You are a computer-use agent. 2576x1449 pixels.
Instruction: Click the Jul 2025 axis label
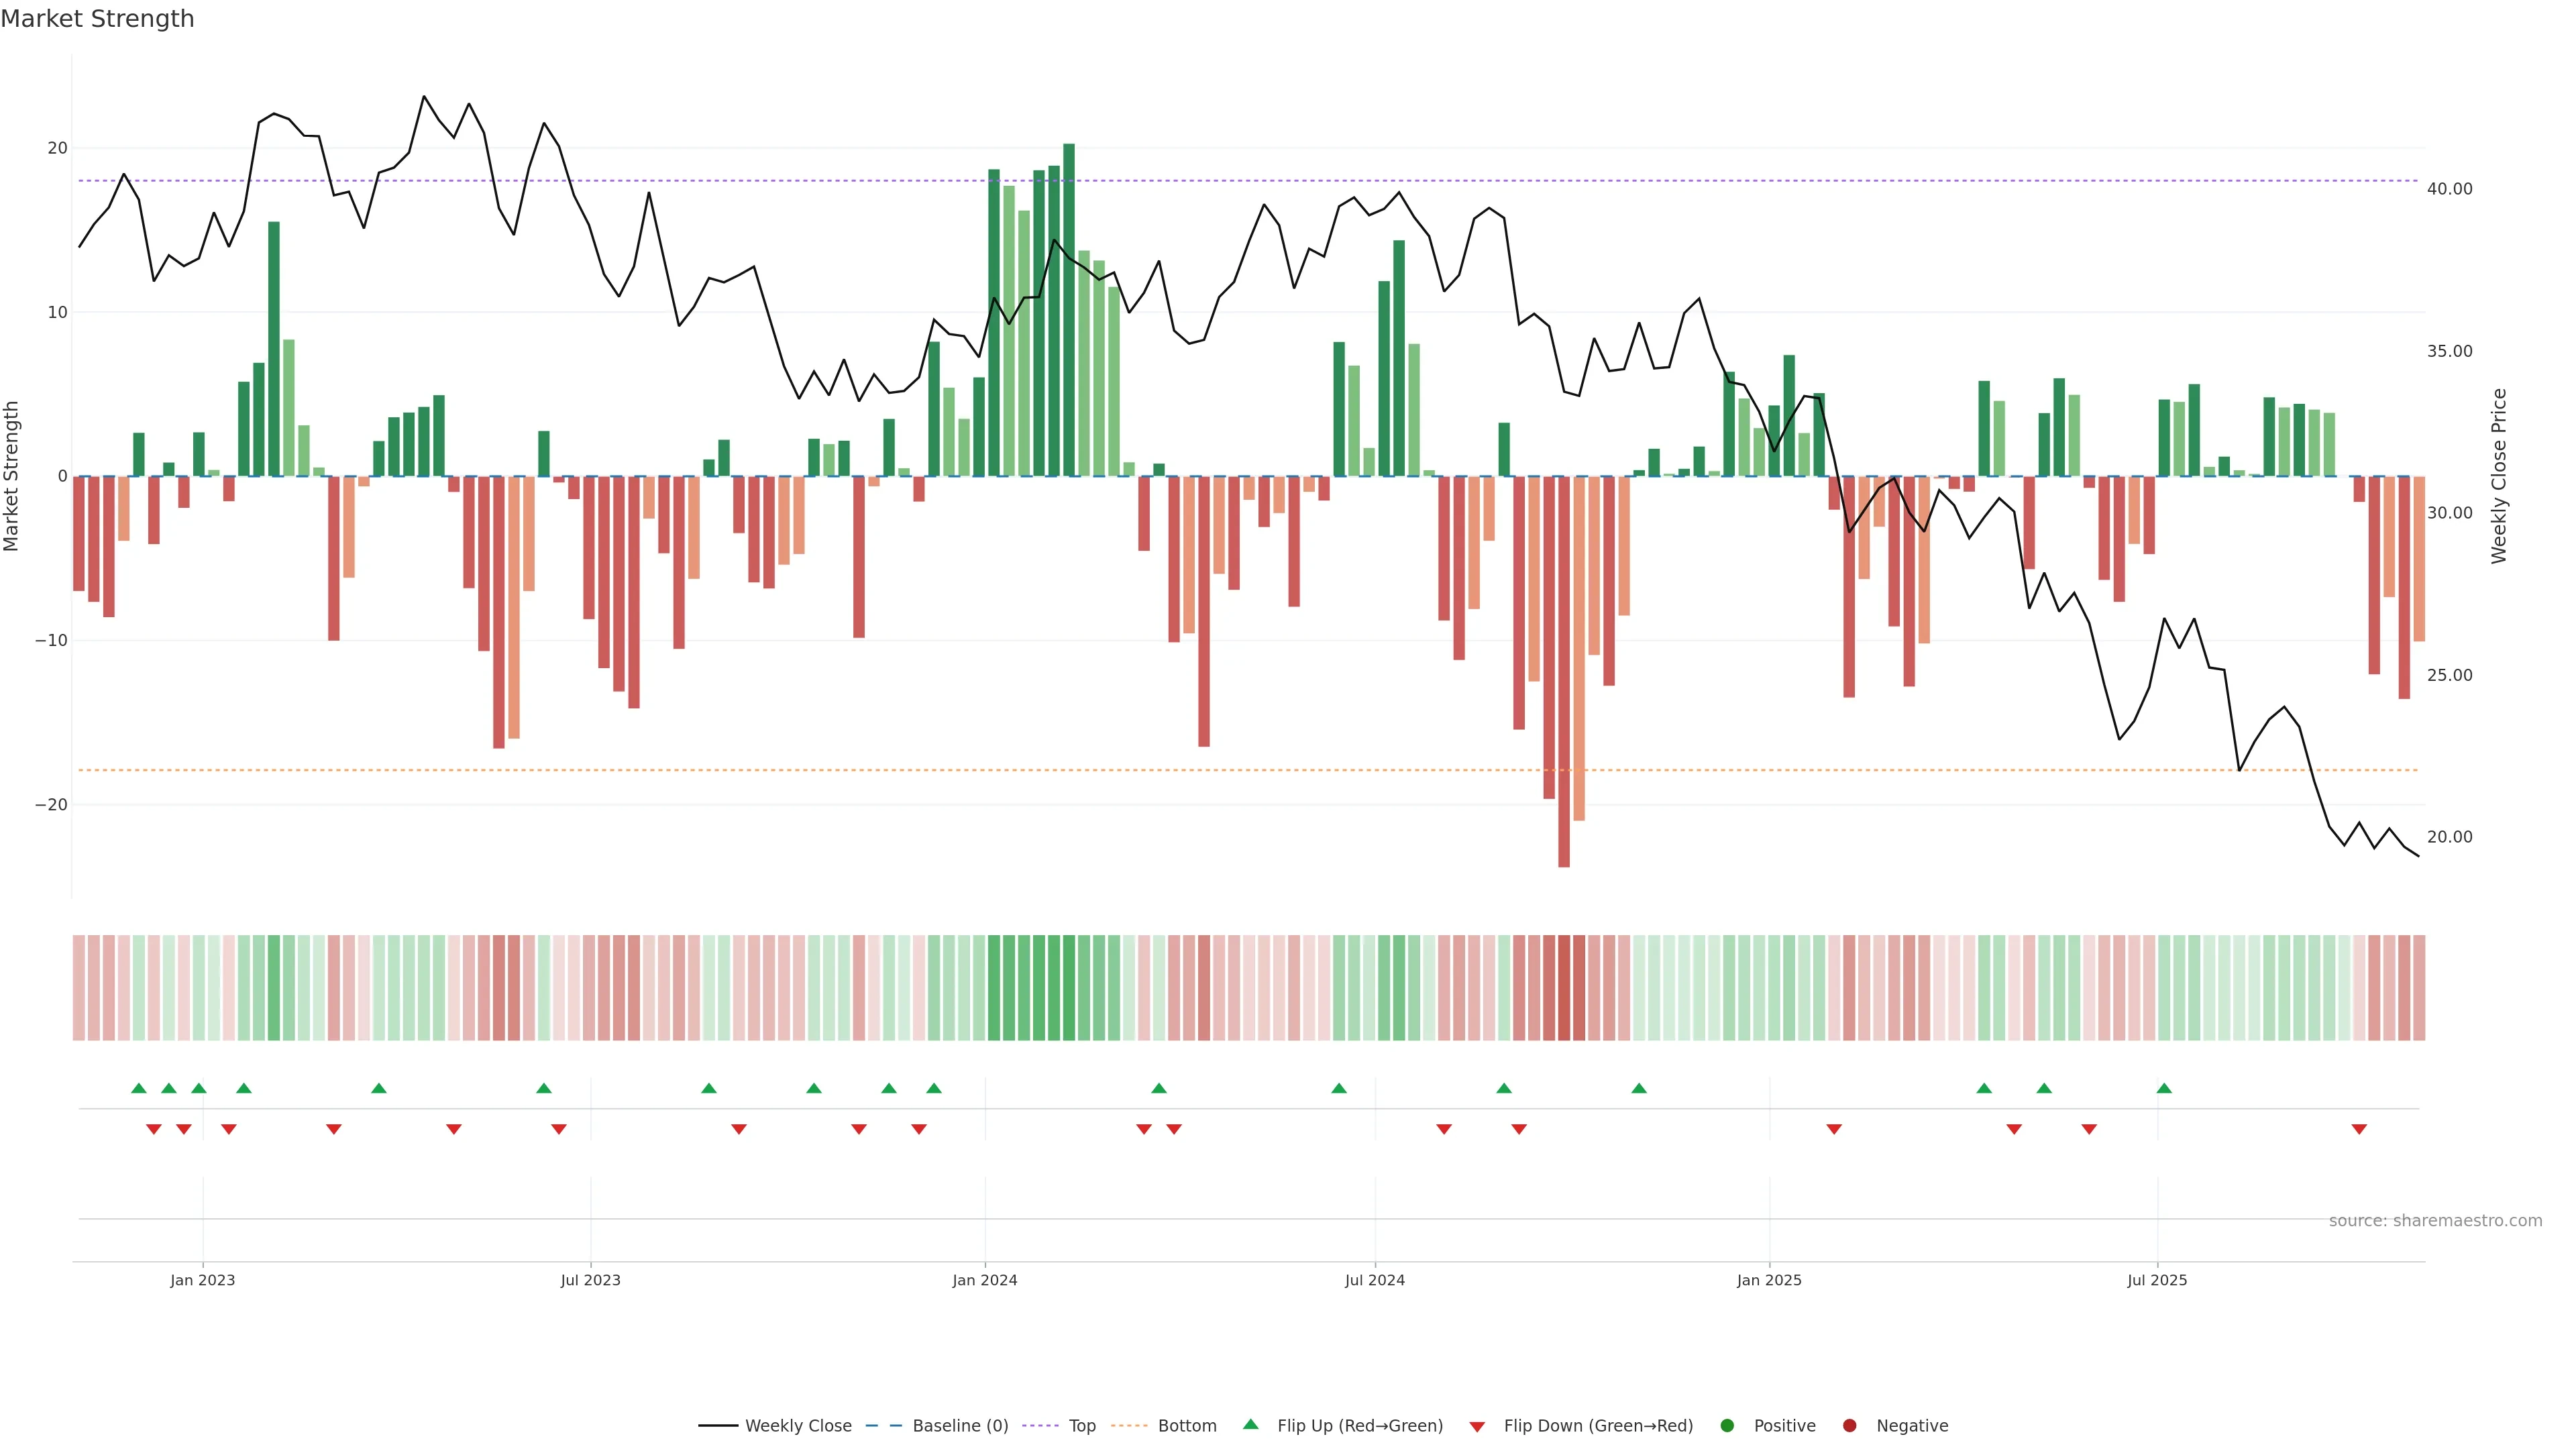[2157, 1280]
